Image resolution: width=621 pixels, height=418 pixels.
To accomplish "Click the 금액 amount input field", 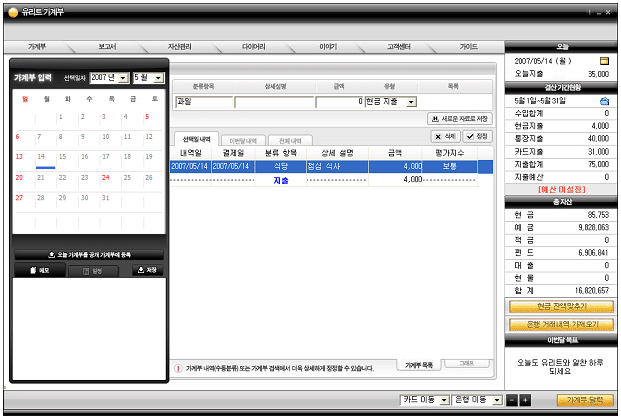I will [x=338, y=101].
